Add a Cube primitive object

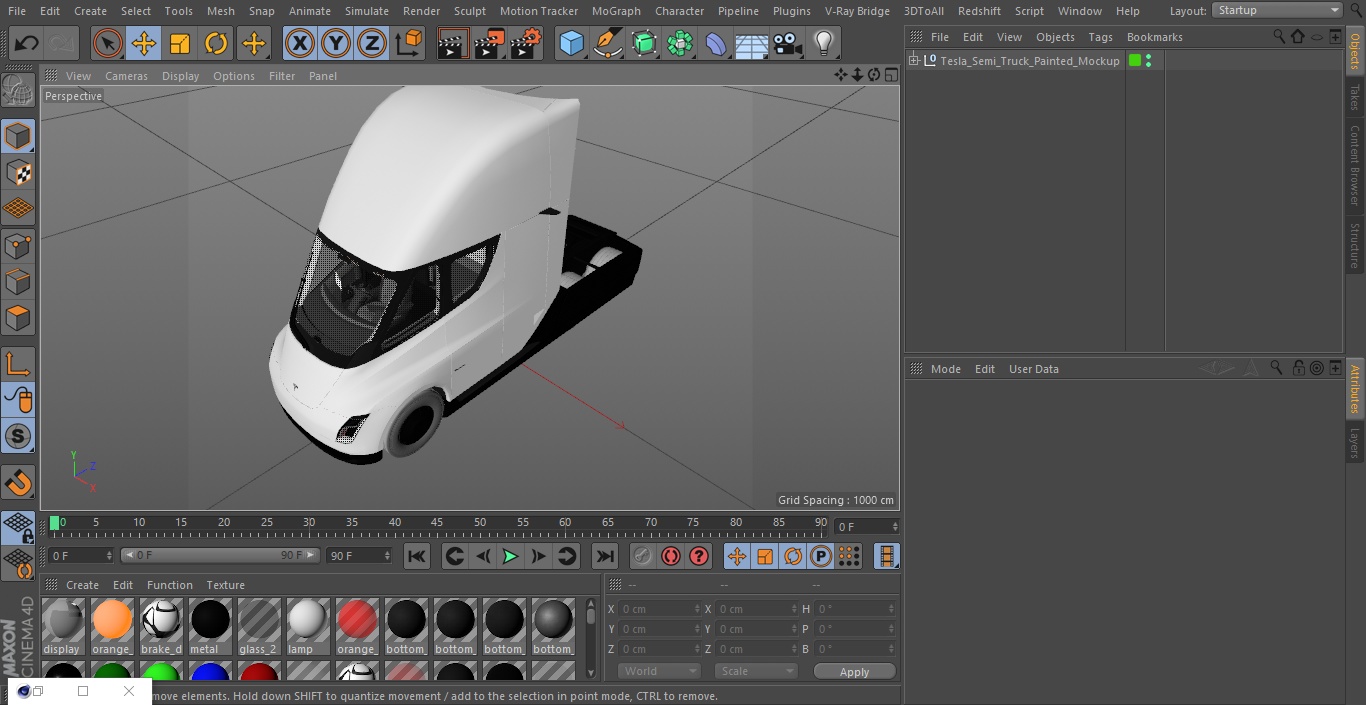(x=571, y=43)
